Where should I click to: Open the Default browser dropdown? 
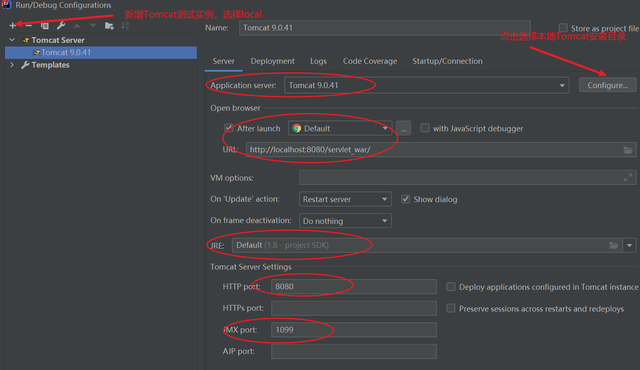pyautogui.click(x=340, y=129)
